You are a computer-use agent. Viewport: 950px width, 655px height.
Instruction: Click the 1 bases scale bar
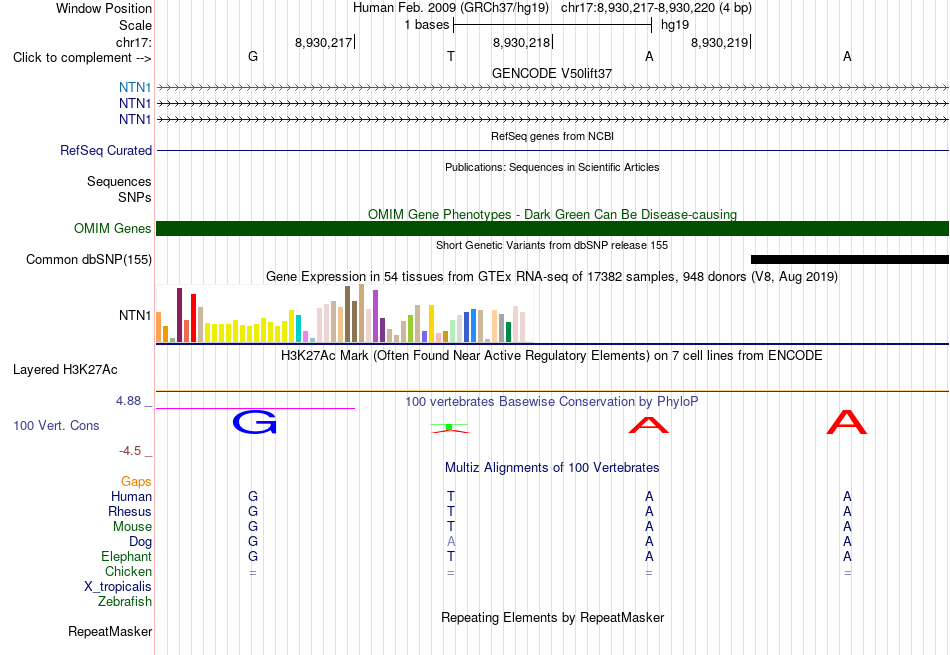tap(552, 25)
